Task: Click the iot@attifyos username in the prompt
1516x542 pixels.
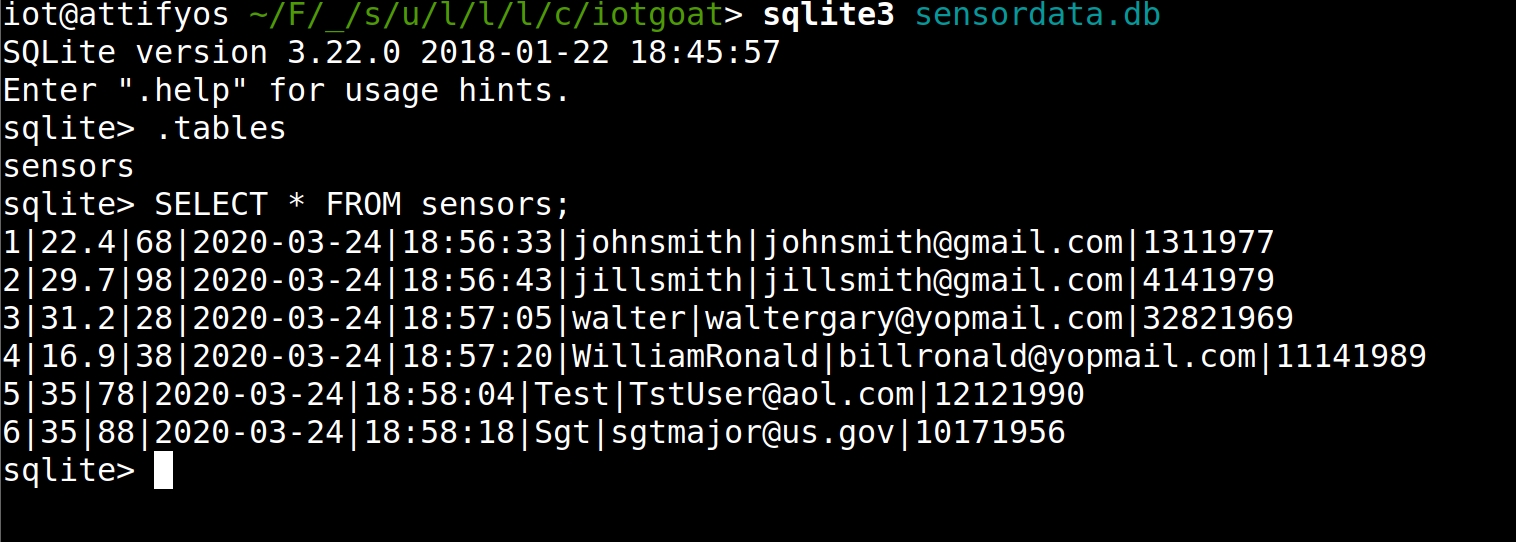Action: 116,15
